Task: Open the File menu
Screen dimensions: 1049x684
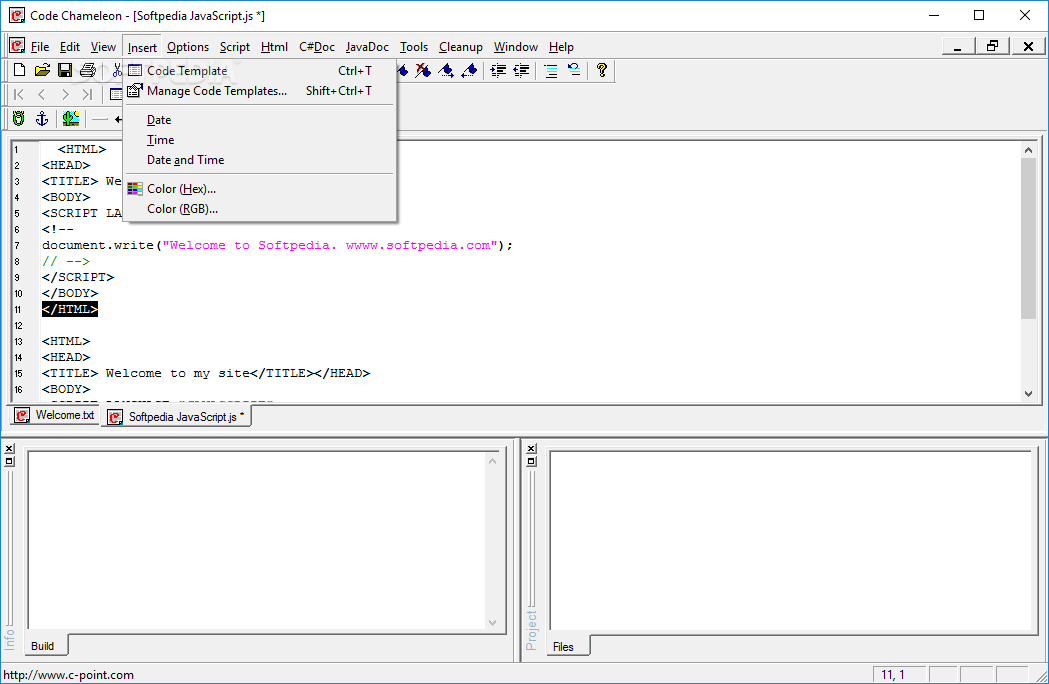Action: pos(40,47)
